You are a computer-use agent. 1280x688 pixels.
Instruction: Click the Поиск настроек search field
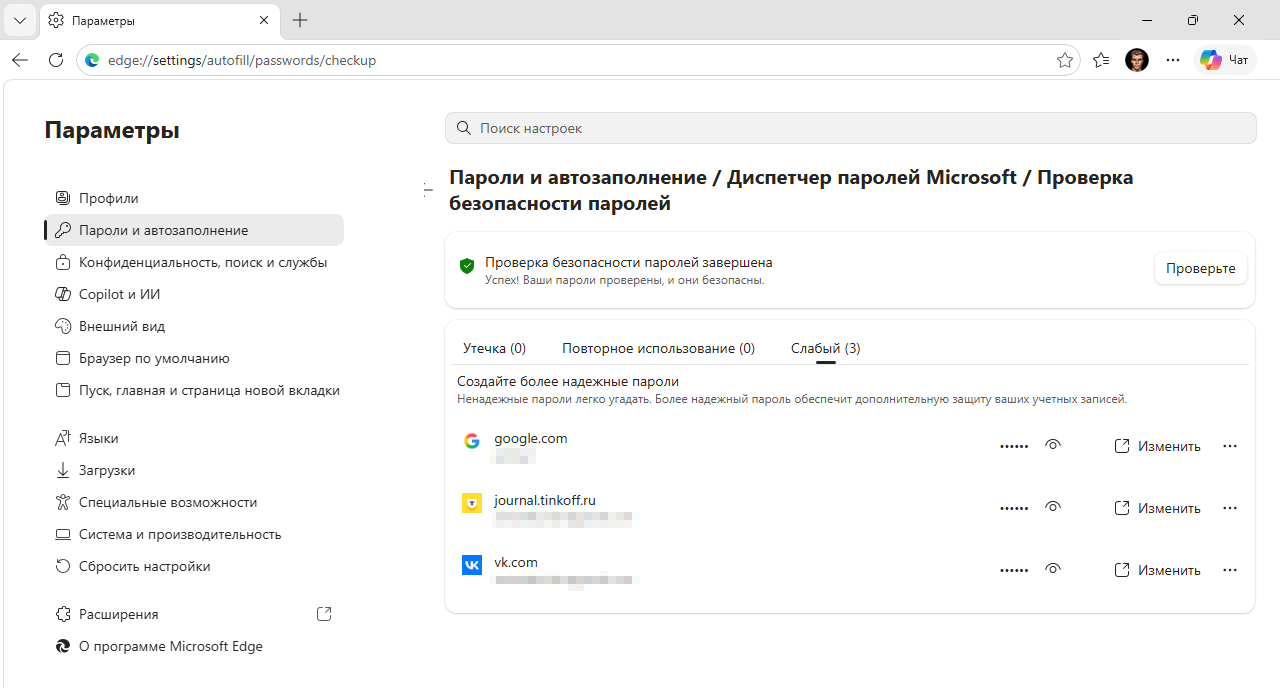850,128
